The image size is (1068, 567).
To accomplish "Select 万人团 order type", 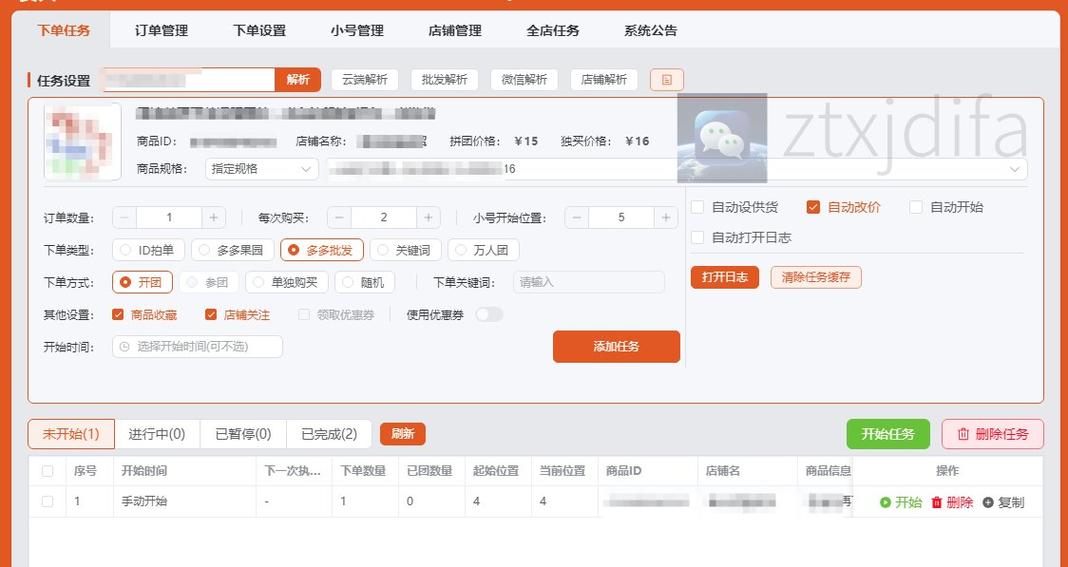I will [484, 250].
